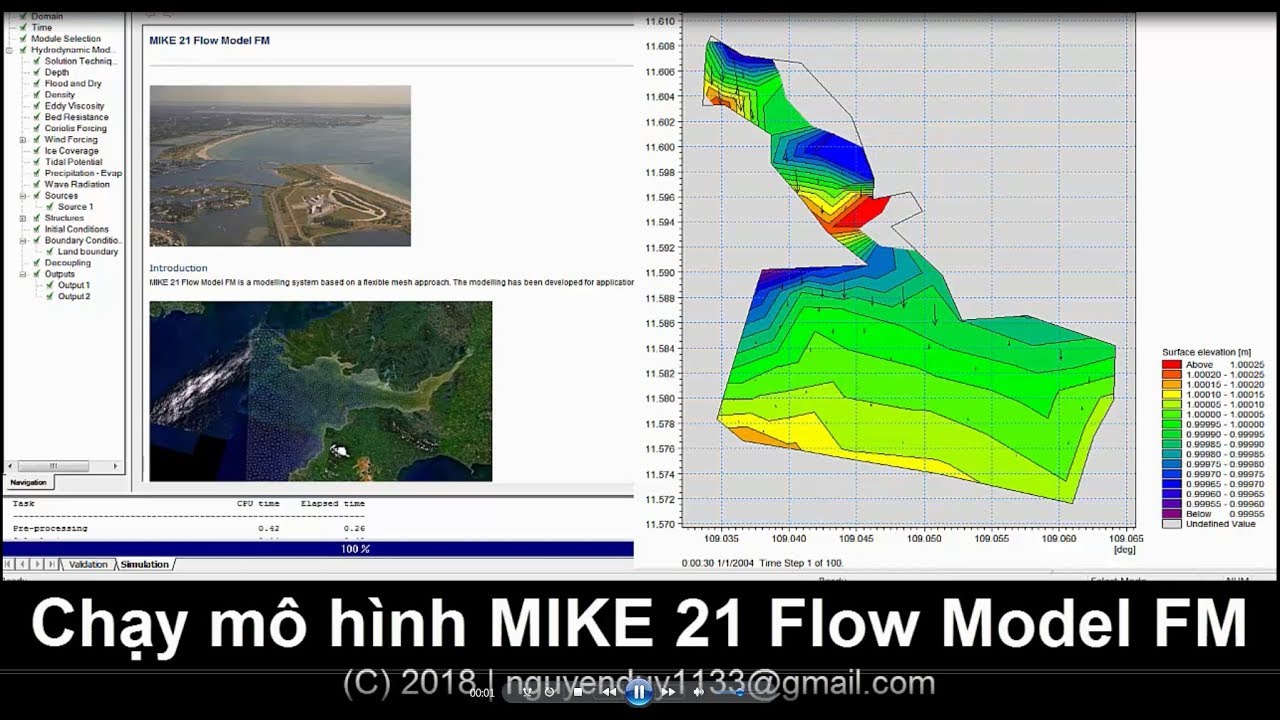Pause the video with the round play button
Image resolution: width=1280 pixels, height=720 pixels.
click(638, 691)
